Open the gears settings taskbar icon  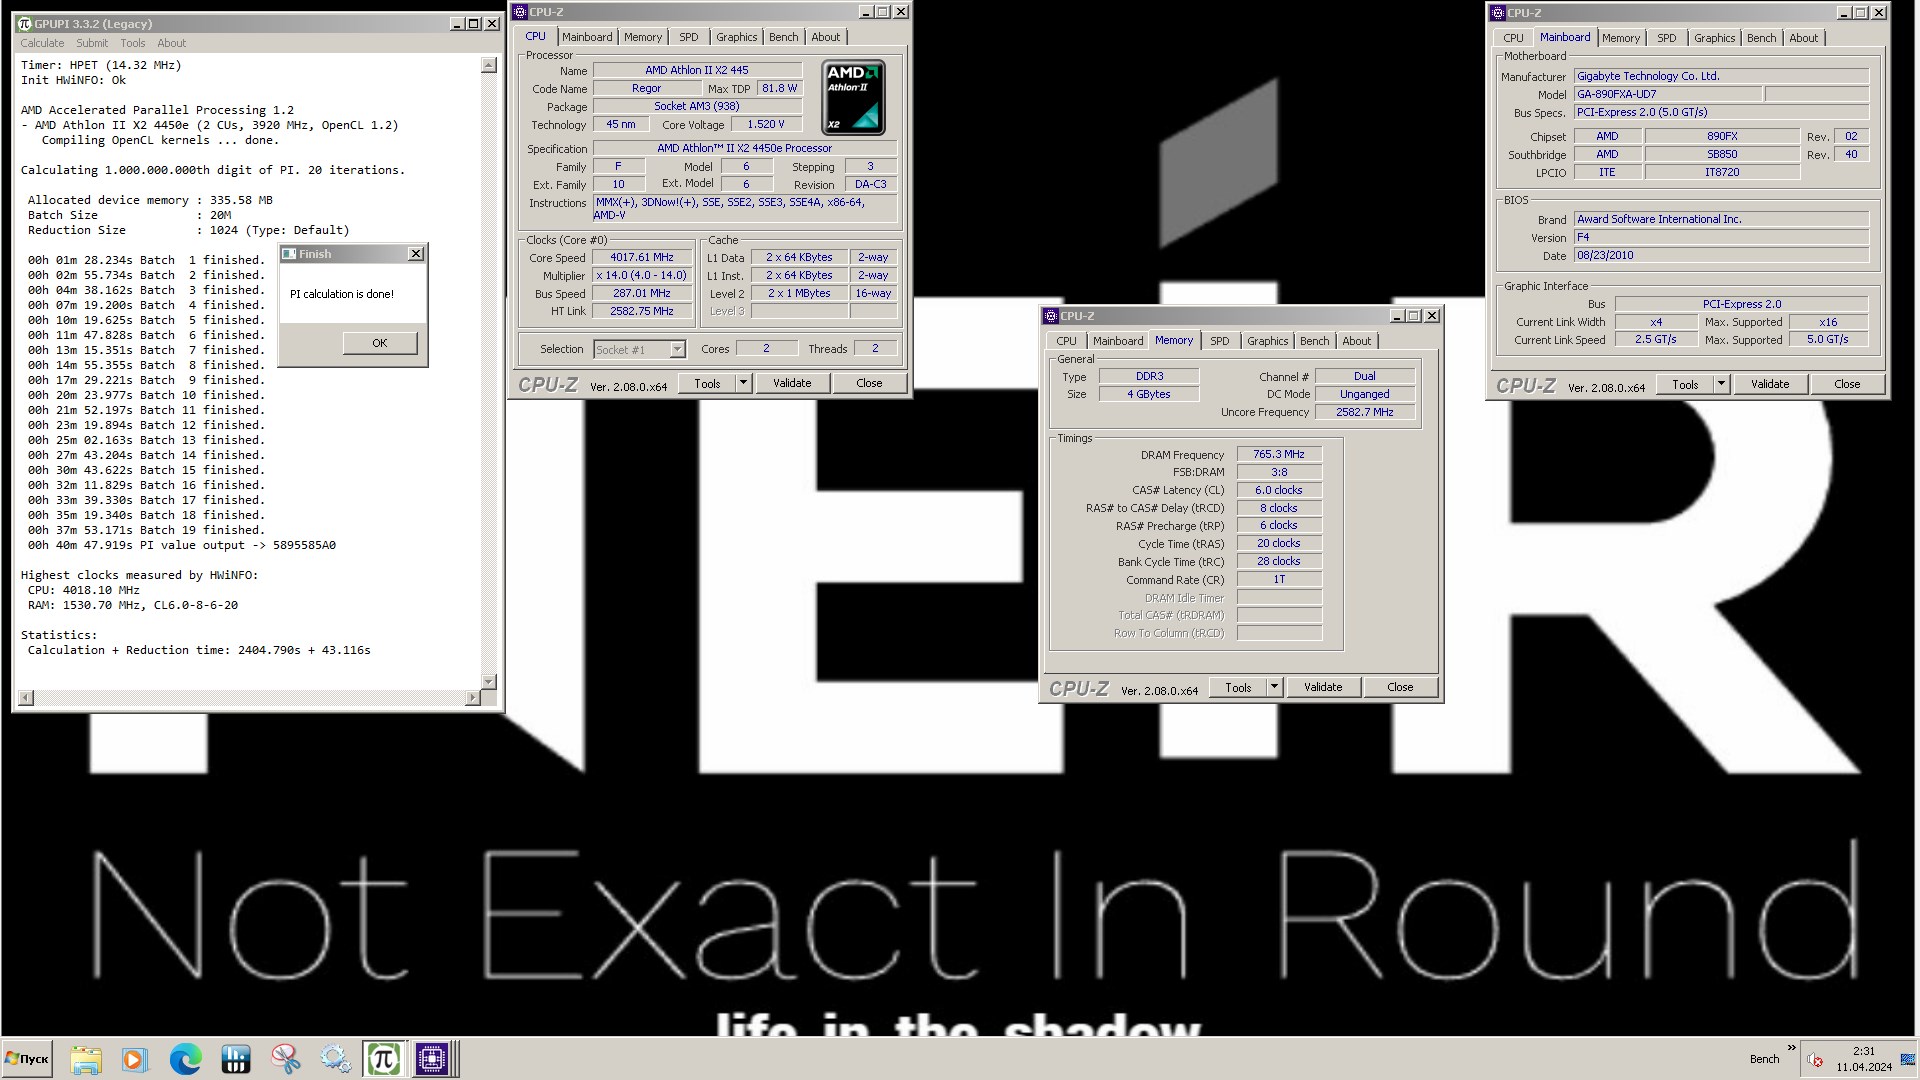(x=335, y=1059)
